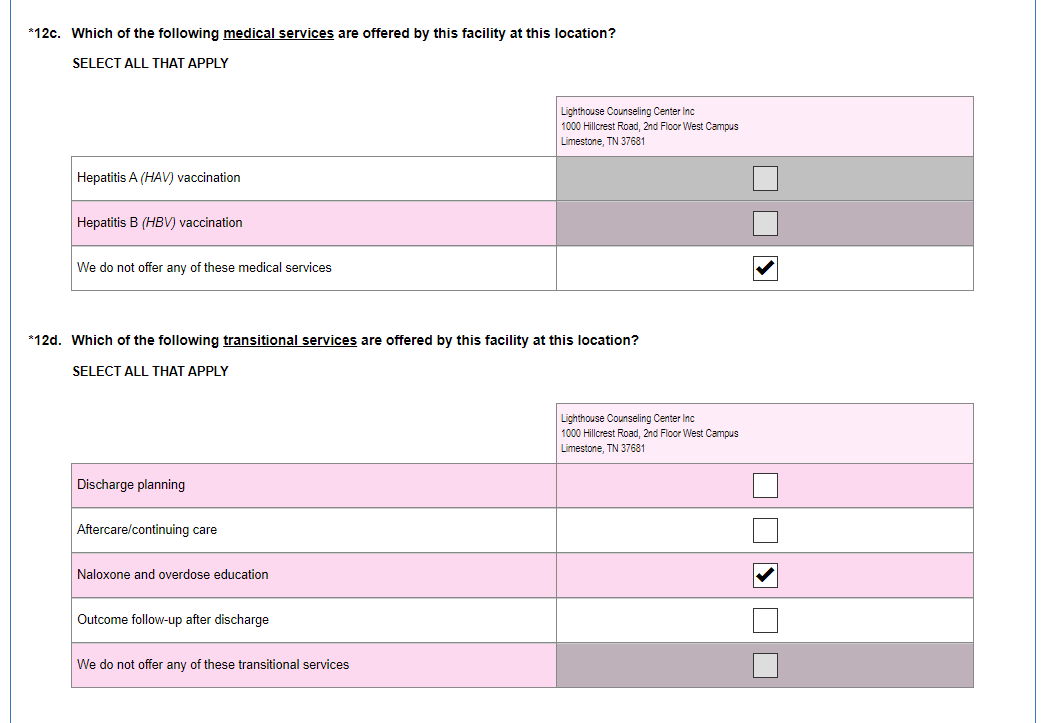This screenshot has width=1054, height=723.
Task: Click the 'Outcome follow-up after discharge' label
Action: point(173,620)
